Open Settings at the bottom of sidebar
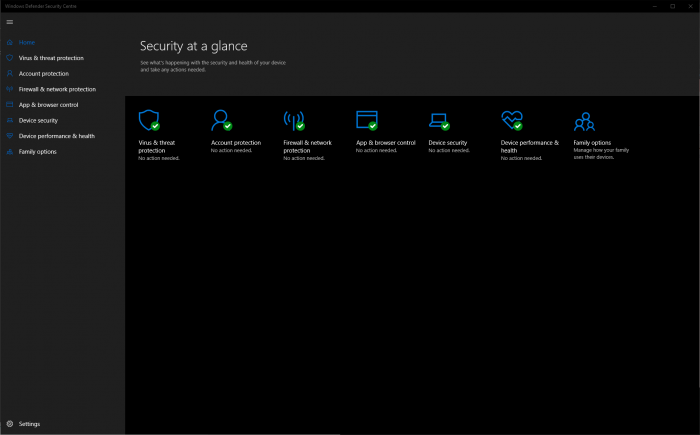Image resolution: width=700 pixels, height=435 pixels. pos(29,424)
